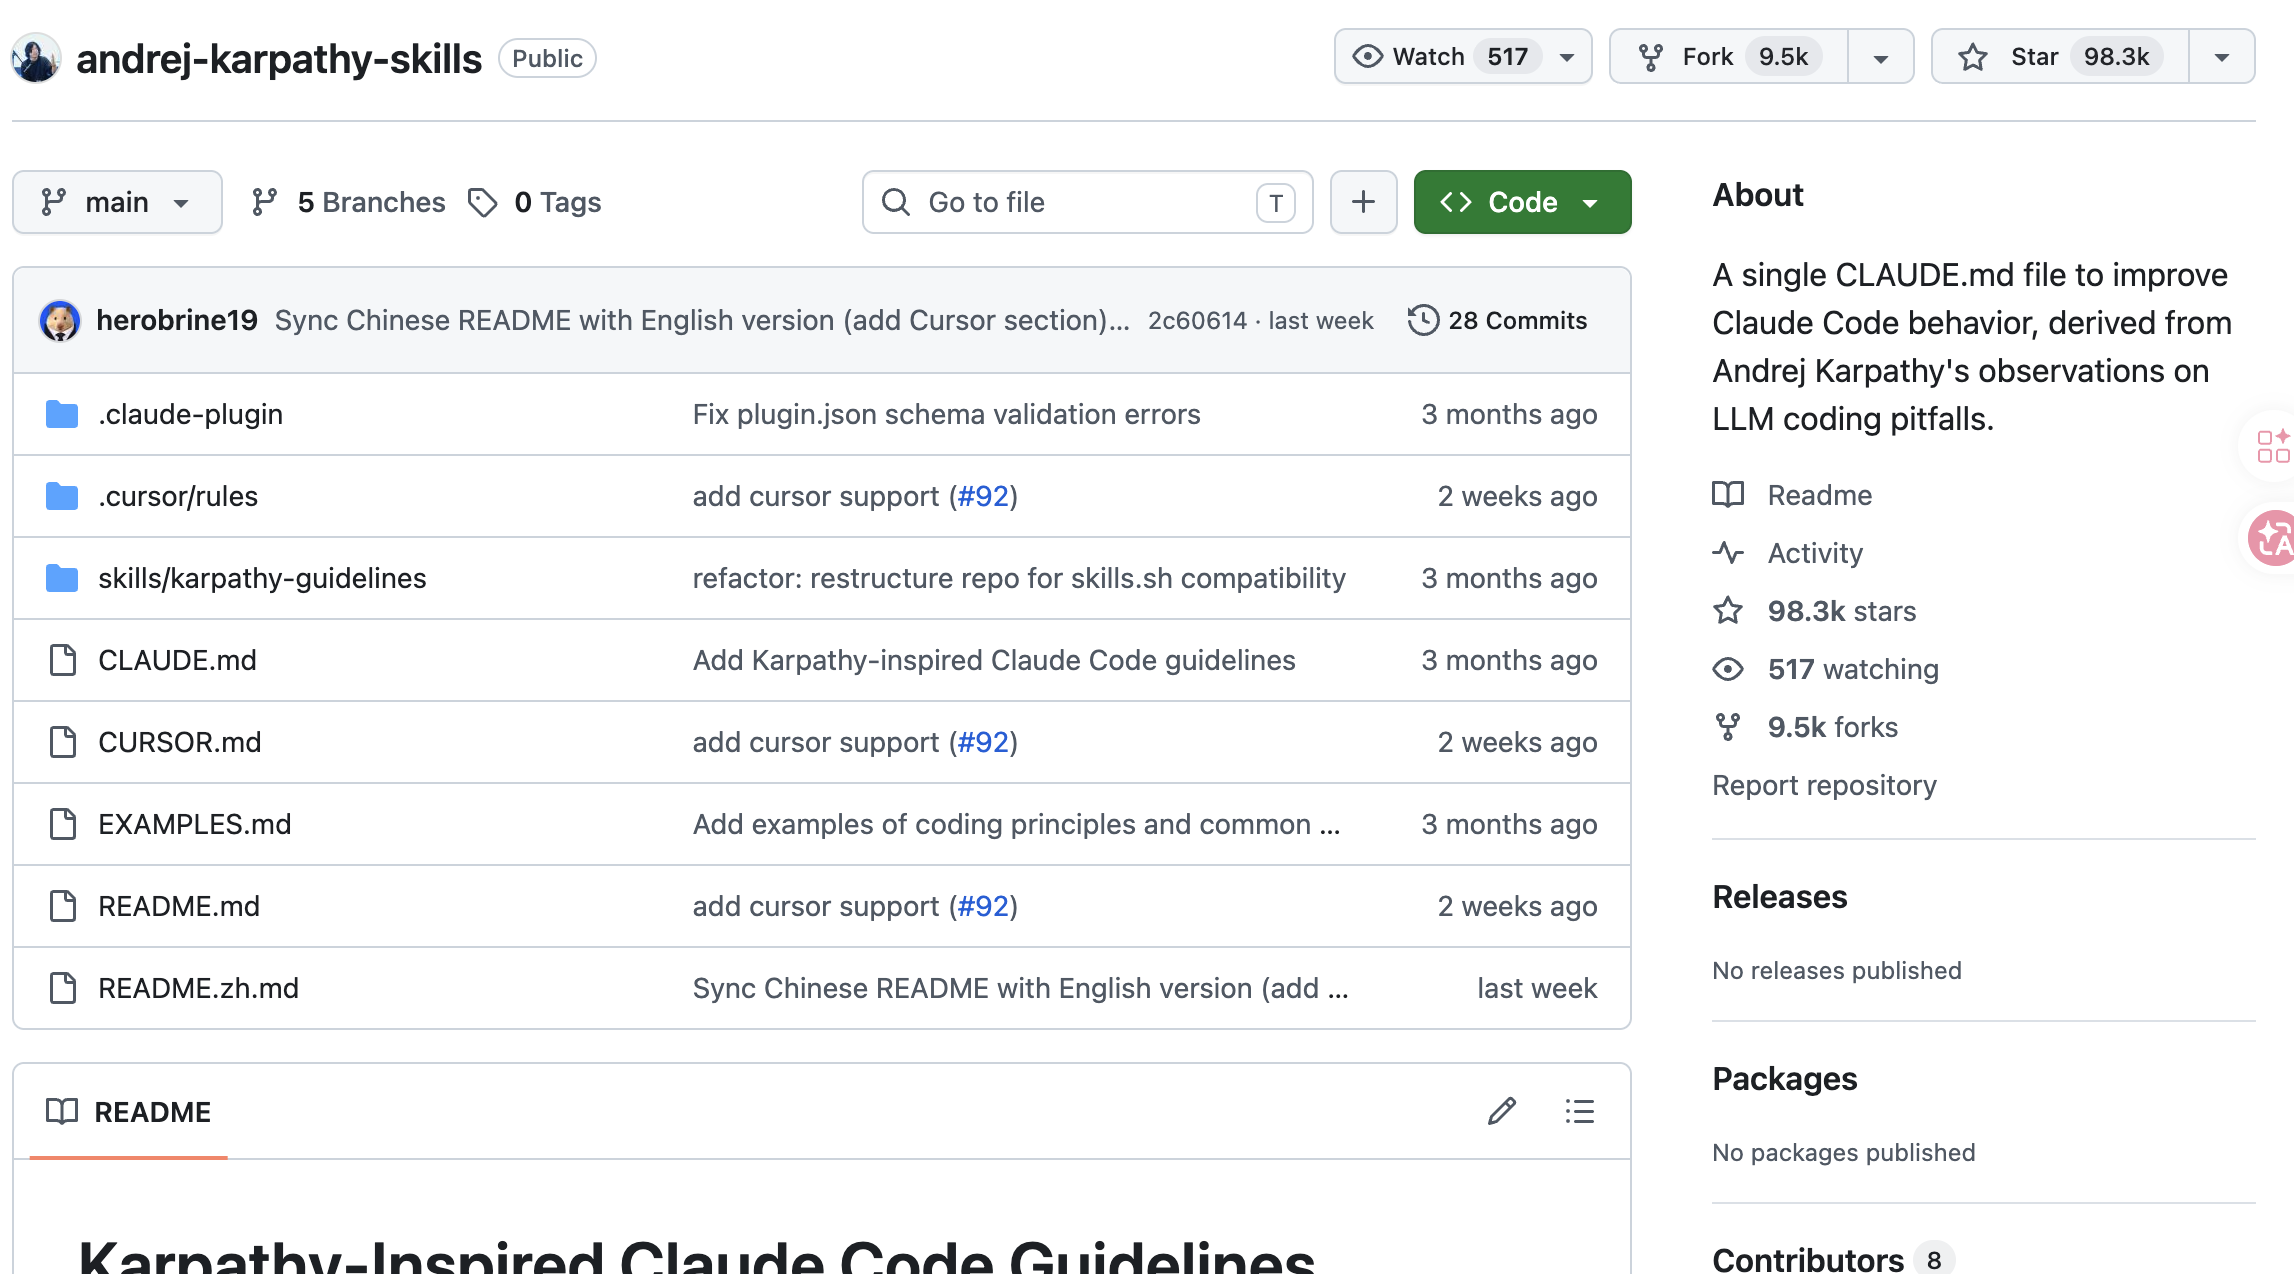
Task: Click the Go to file search field
Action: 1087,202
